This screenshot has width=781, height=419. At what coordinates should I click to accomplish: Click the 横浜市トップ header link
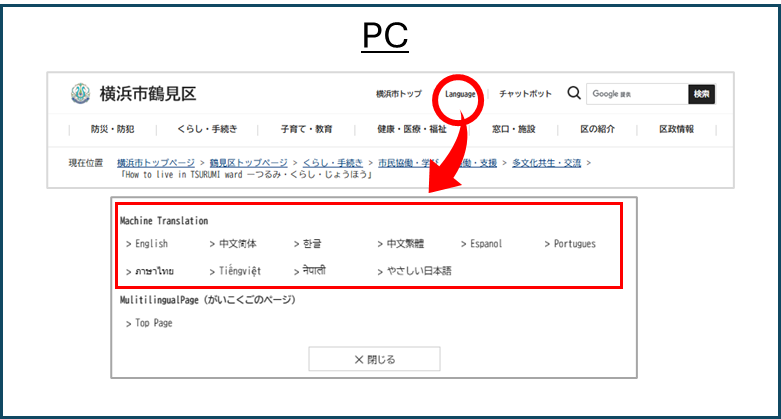pos(398,94)
